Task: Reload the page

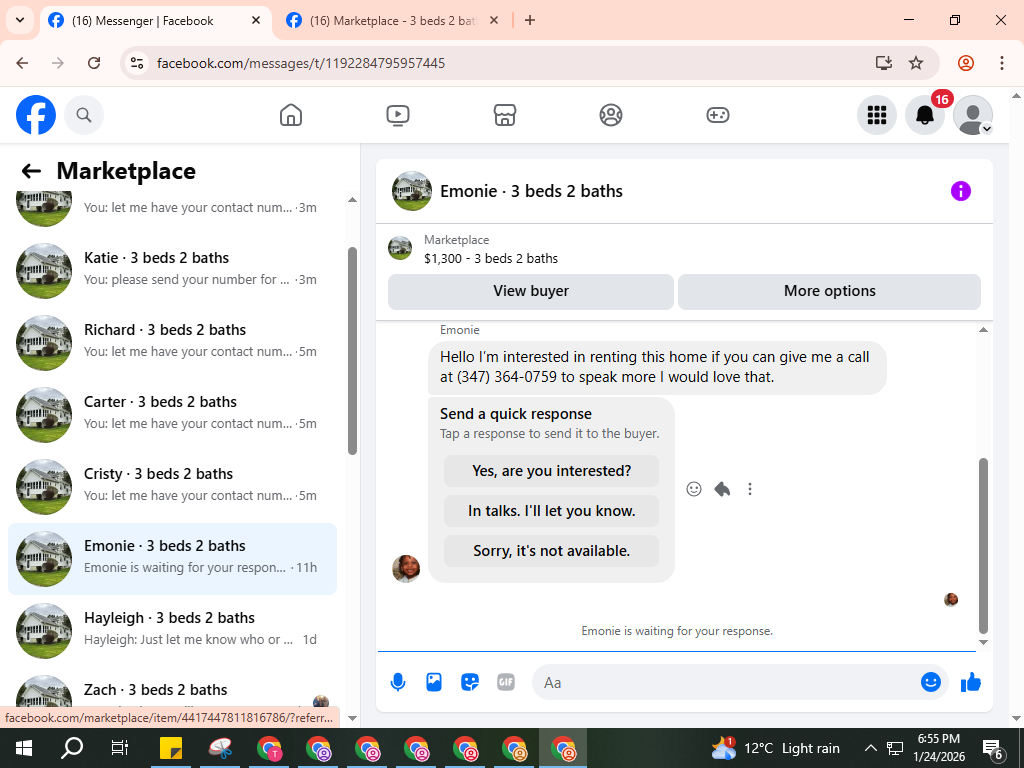Action: [x=94, y=63]
